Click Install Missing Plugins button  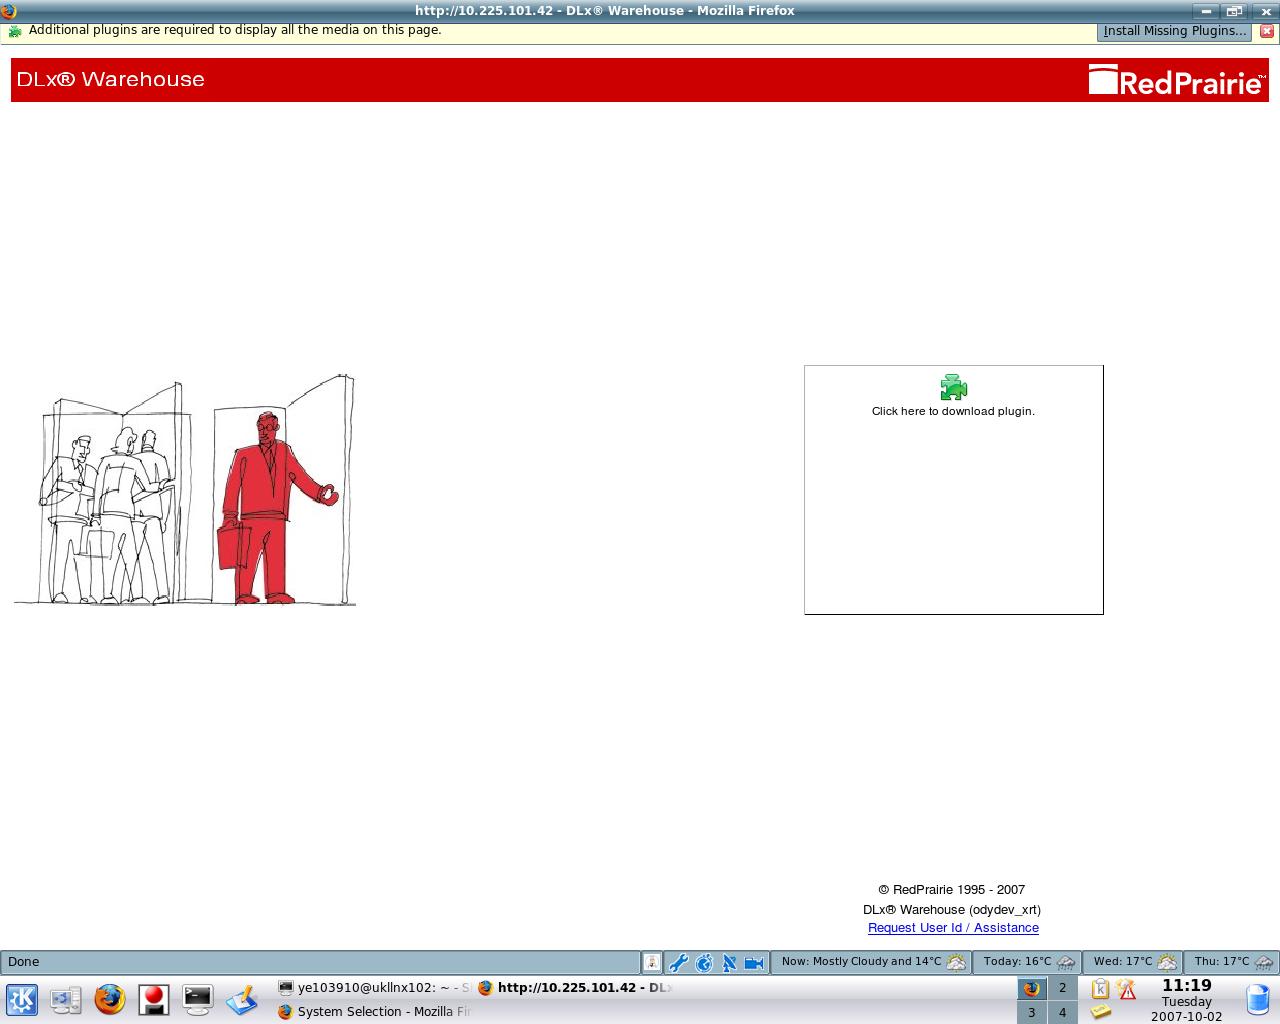pos(1175,31)
